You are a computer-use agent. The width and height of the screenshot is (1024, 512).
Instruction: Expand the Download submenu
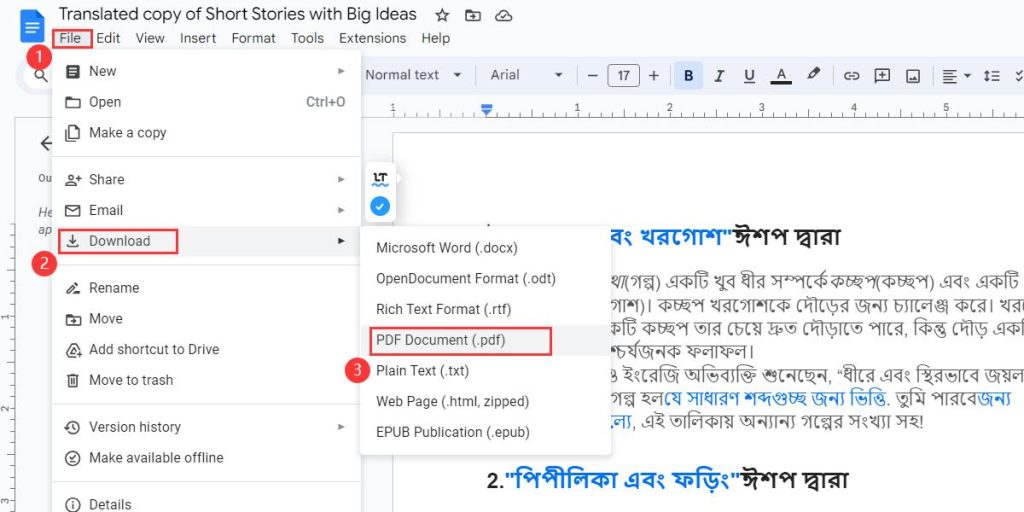(x=206, y=241)
